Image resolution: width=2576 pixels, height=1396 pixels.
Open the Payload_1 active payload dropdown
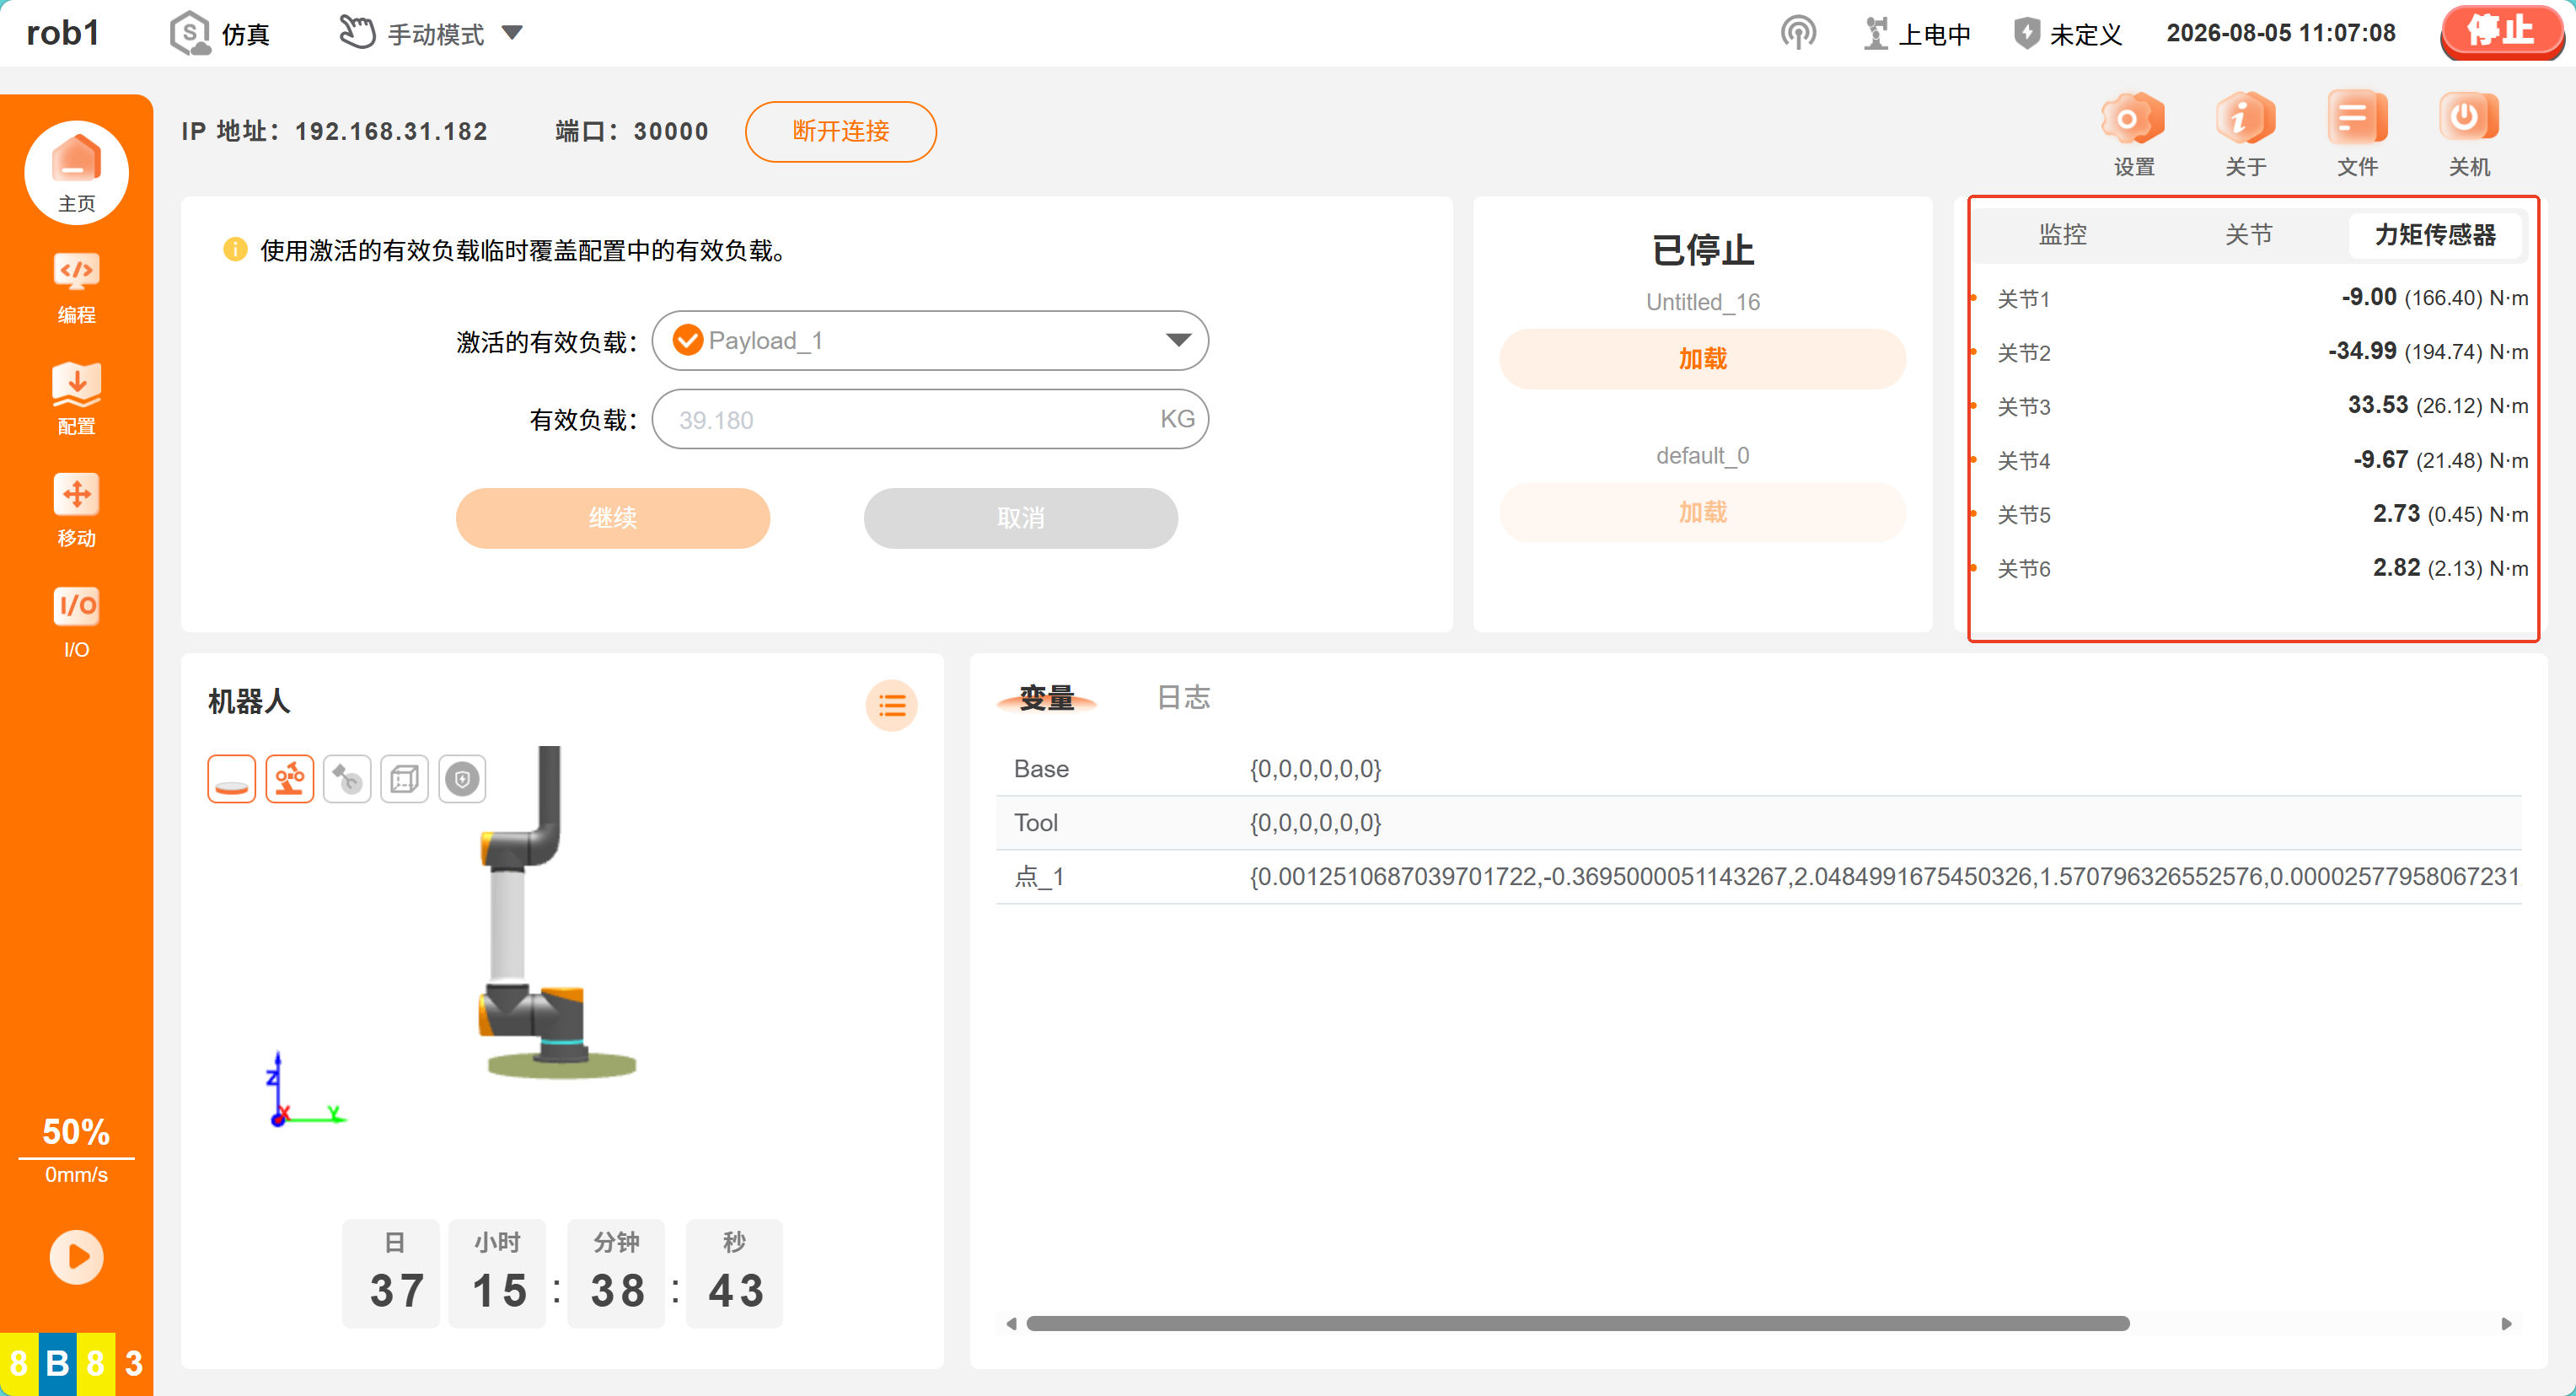(930, 341)
